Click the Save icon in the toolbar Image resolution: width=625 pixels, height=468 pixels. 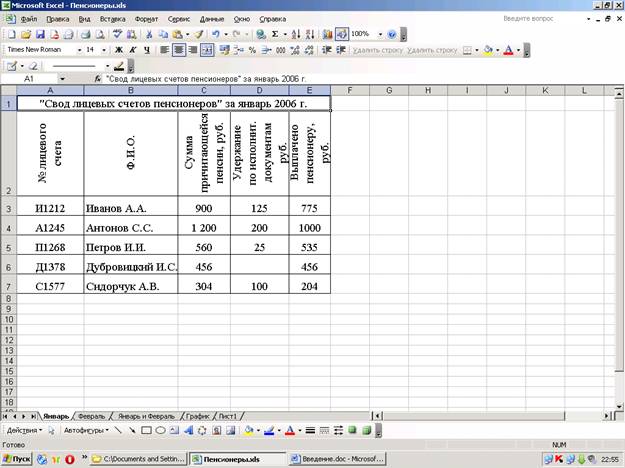pos(39,34)
